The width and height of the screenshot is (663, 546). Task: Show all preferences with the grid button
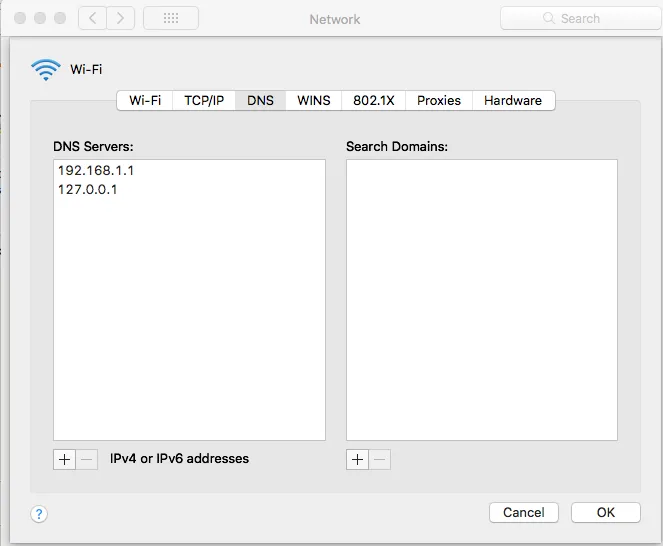171,18
